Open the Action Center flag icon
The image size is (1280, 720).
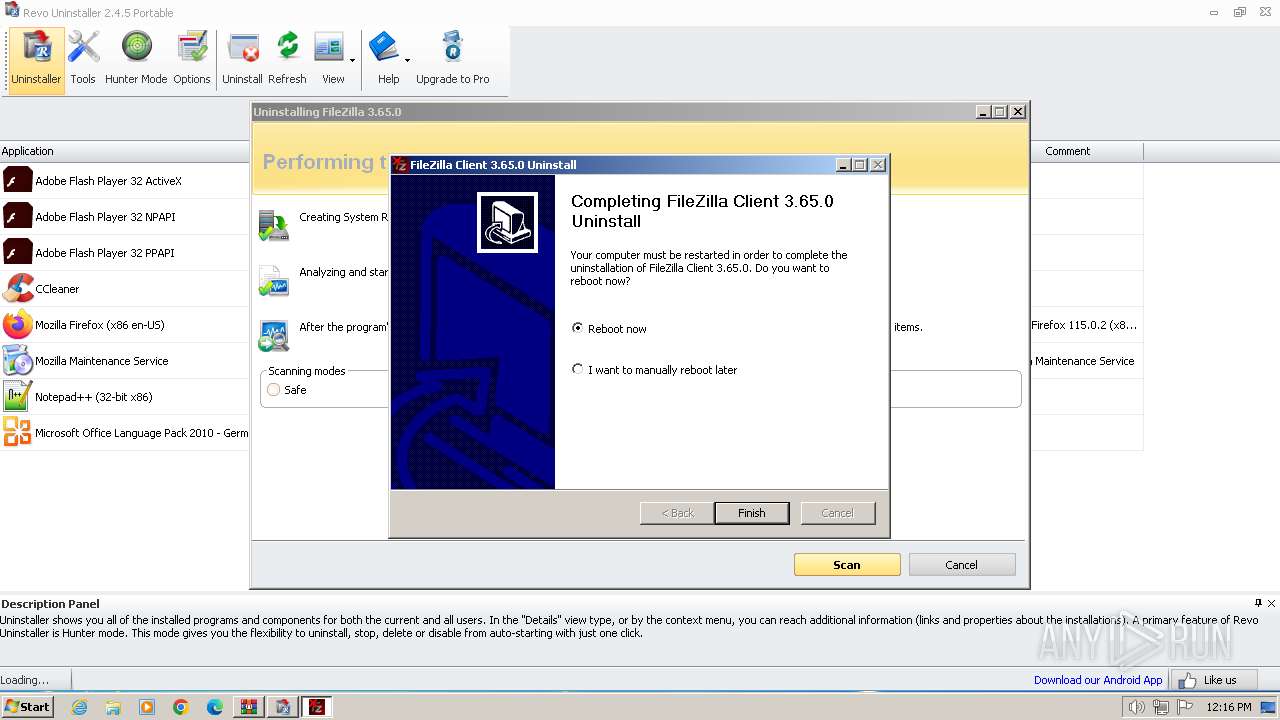click(x=1183, y=707)
